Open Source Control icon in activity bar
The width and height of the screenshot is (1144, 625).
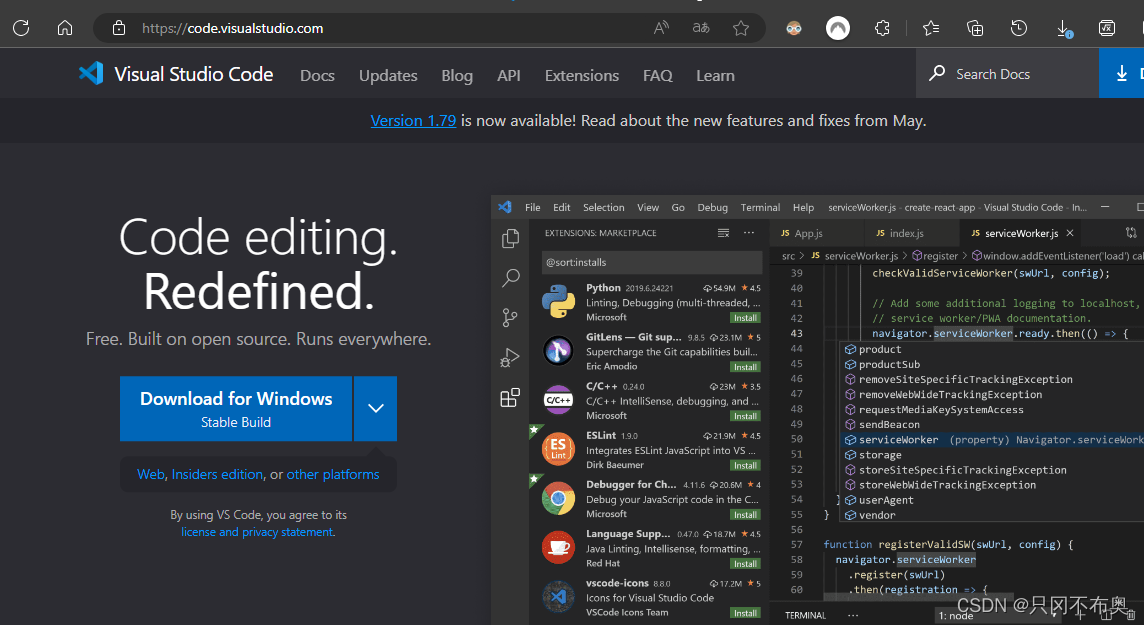pyautogui.click(x=510, y=317)
